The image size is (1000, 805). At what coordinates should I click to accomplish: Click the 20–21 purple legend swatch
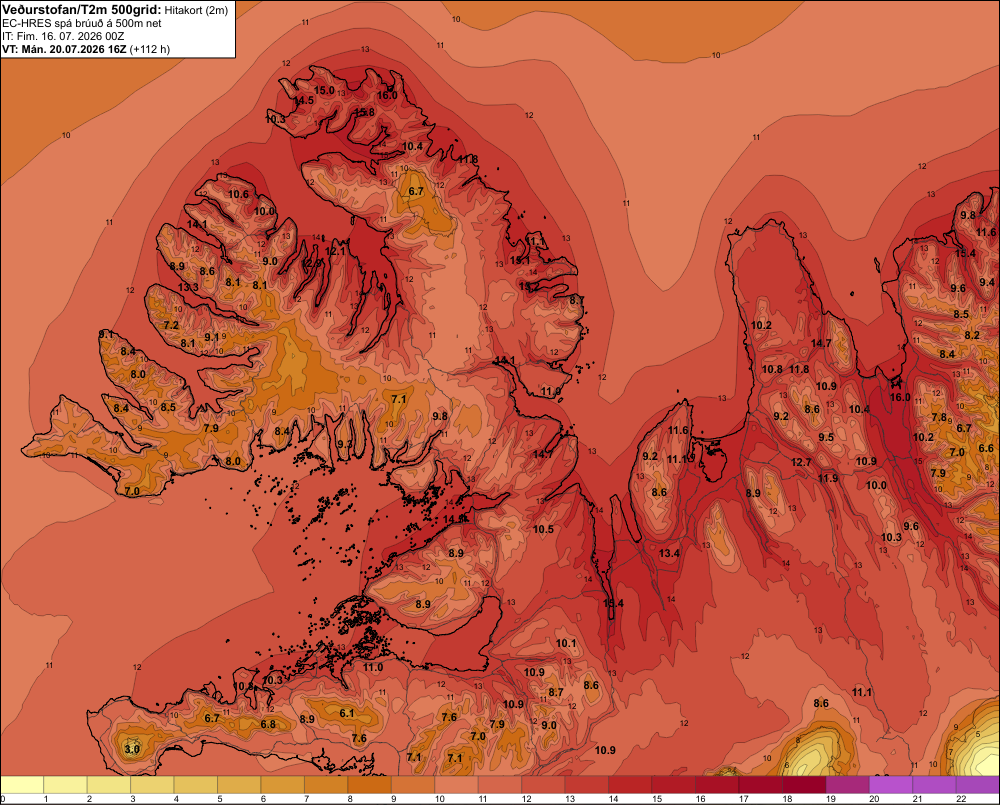[x=891, y=785]
